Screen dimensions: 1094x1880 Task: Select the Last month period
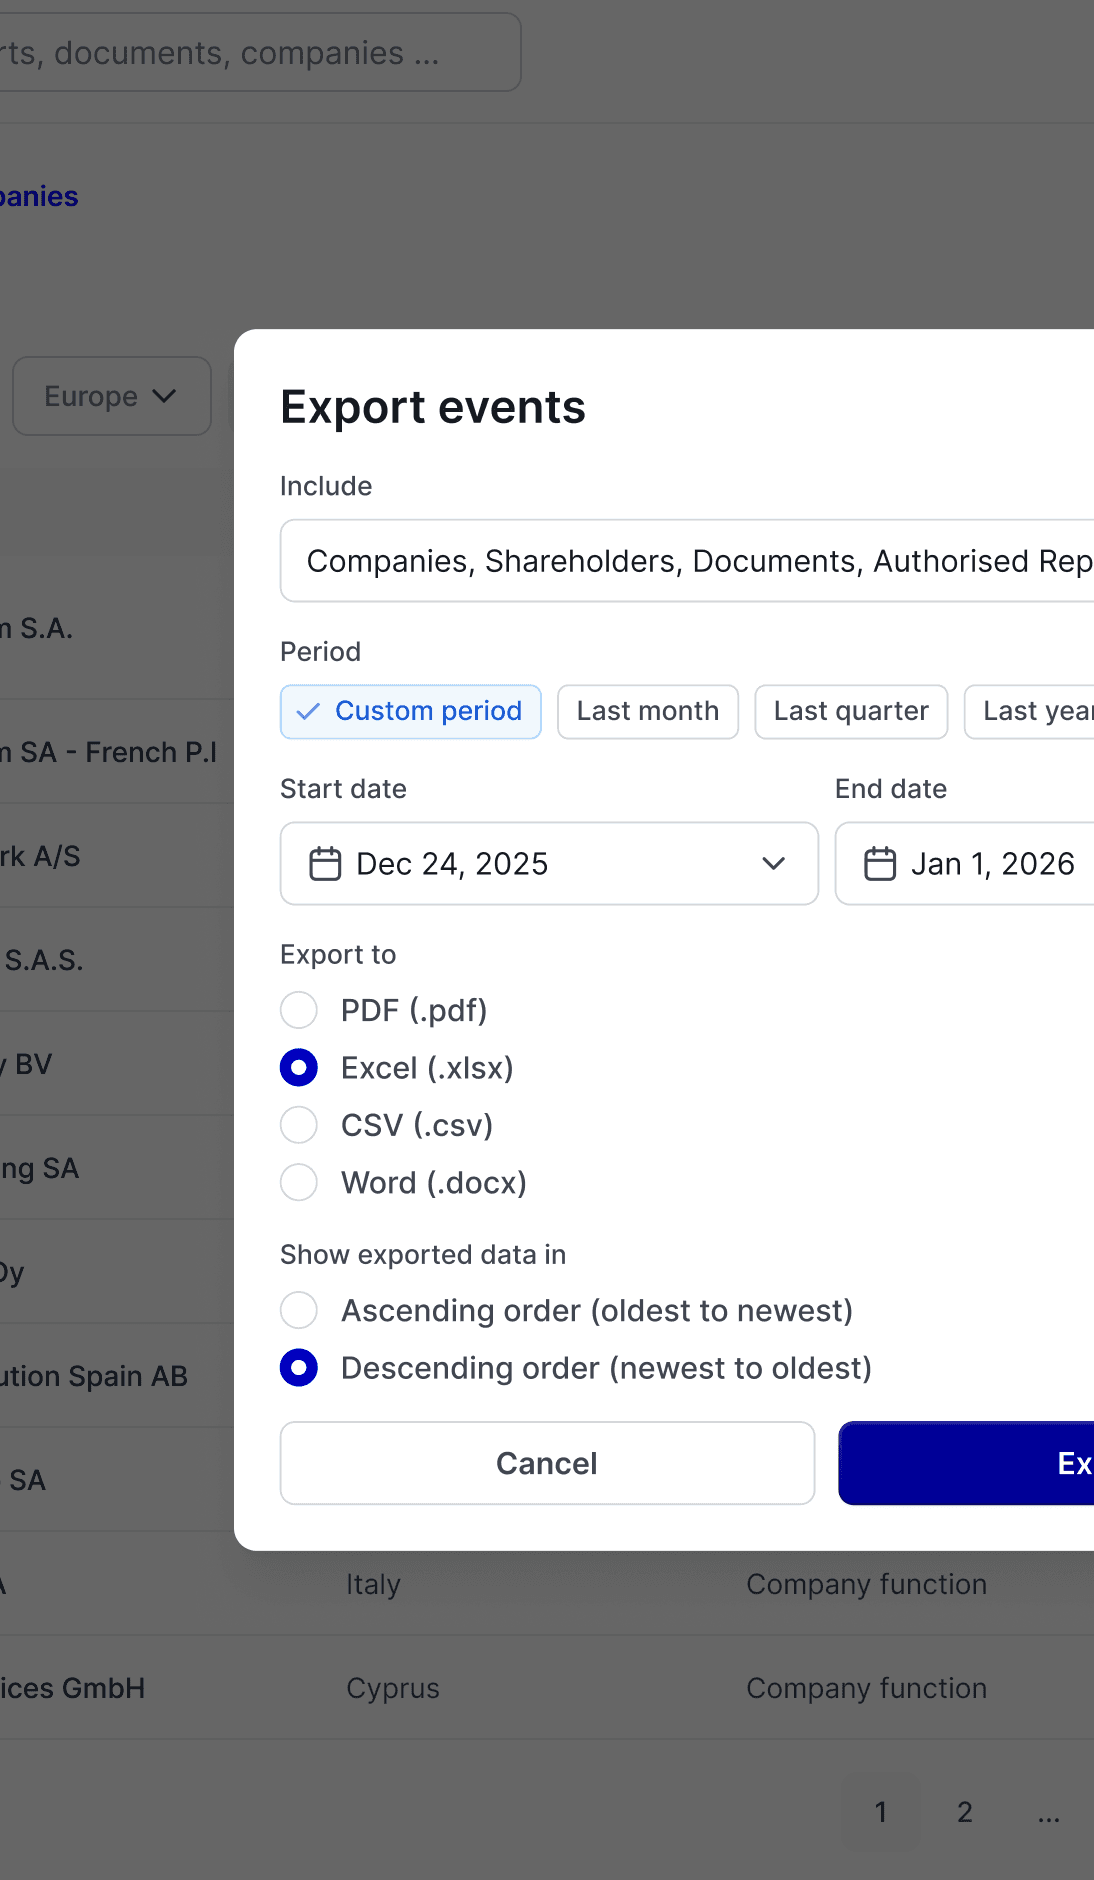[x=647, y=712]
